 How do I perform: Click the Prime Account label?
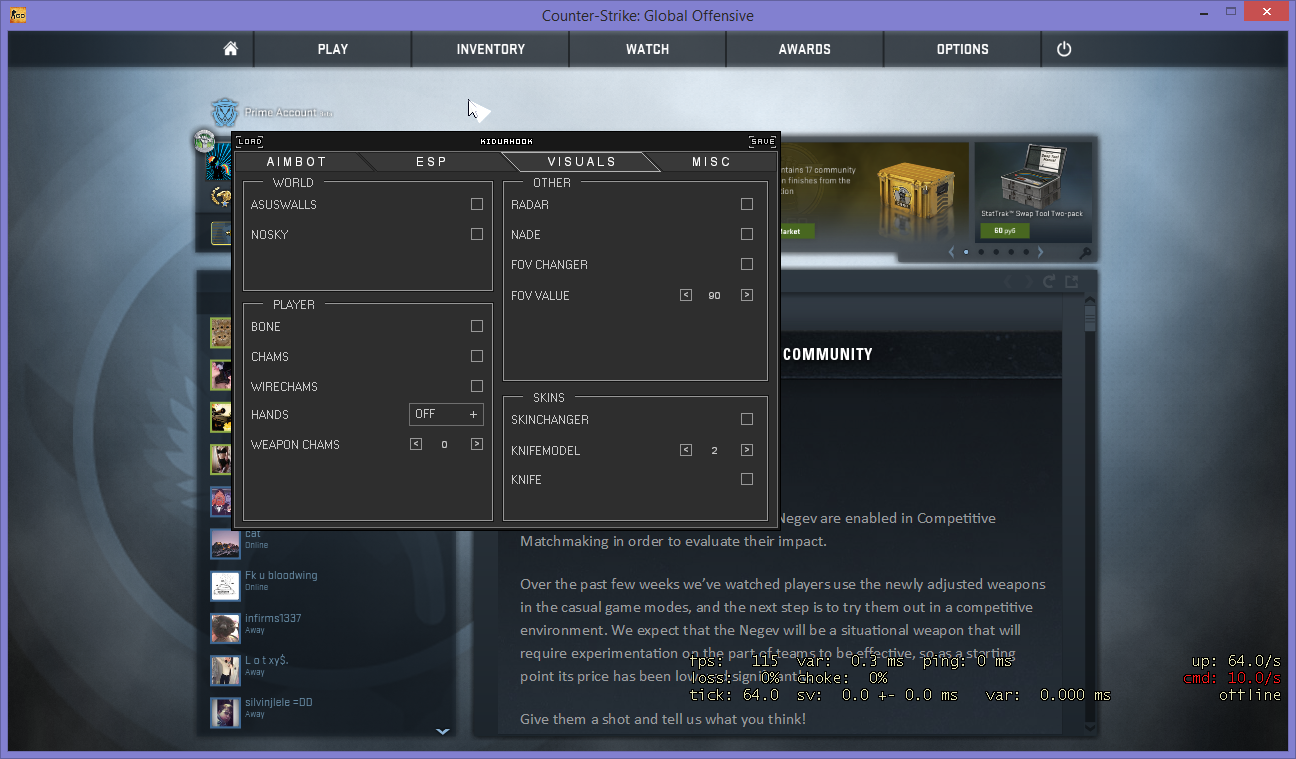[280, 113]
